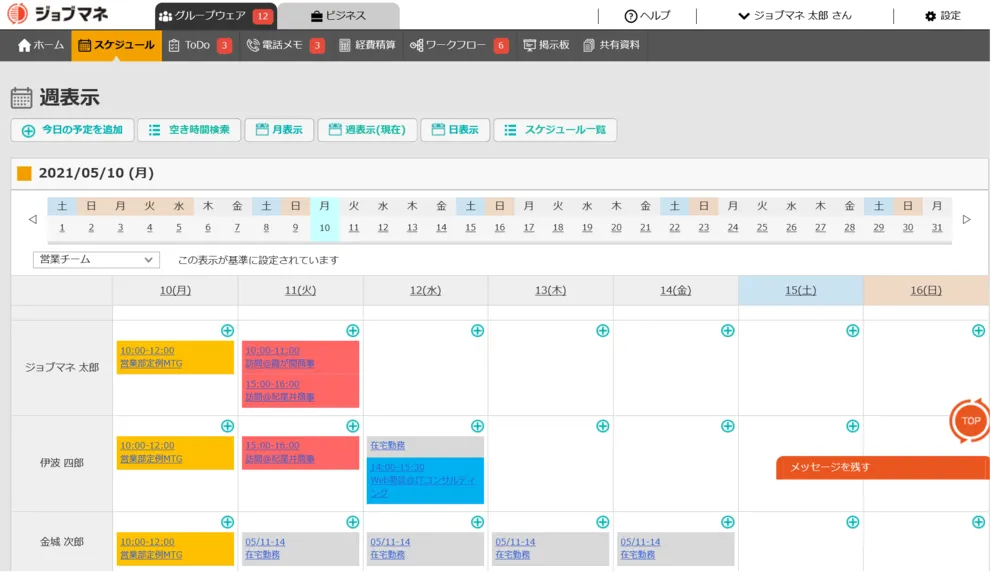The height and width of the screenshot is (577, 1000).
Task: Open the 13(木) column header
Action: [x=550, y=291]
